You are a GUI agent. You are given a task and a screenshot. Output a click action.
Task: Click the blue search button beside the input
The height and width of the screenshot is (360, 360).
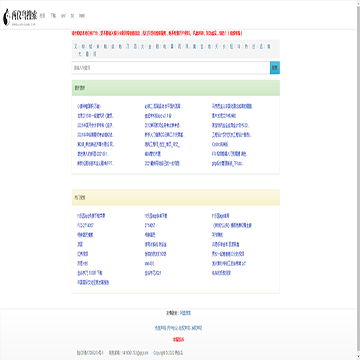[275, 68]
